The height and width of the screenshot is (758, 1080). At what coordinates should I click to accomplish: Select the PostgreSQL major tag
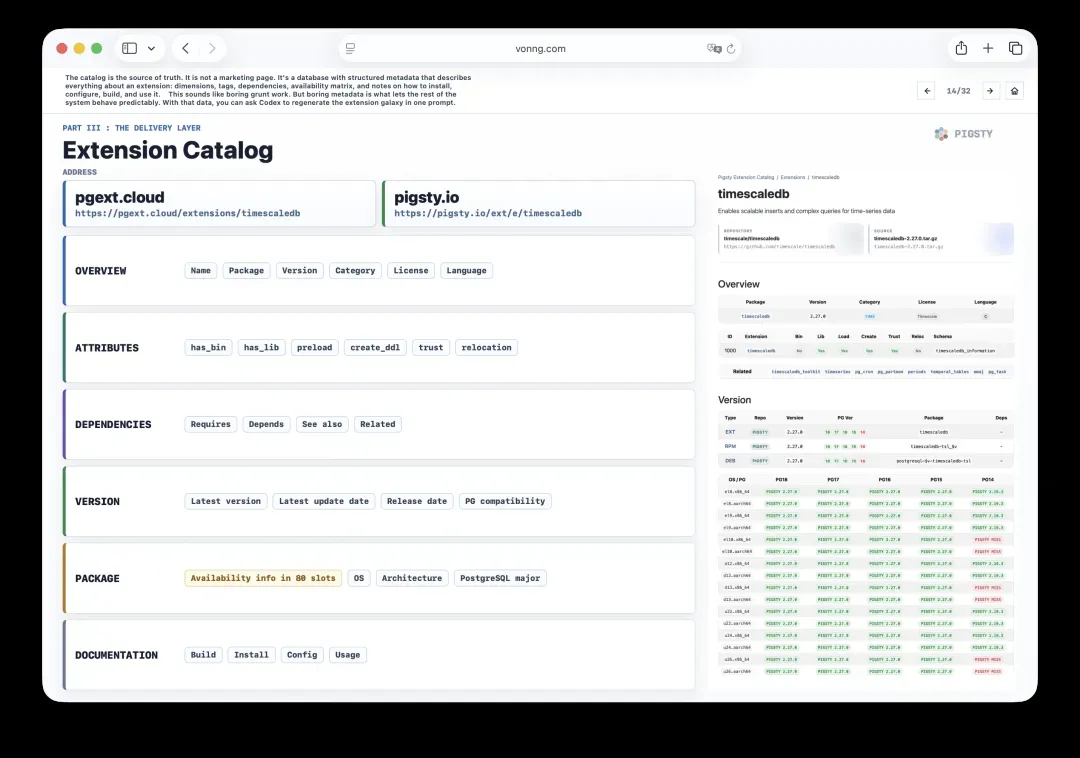click(500, 578)
